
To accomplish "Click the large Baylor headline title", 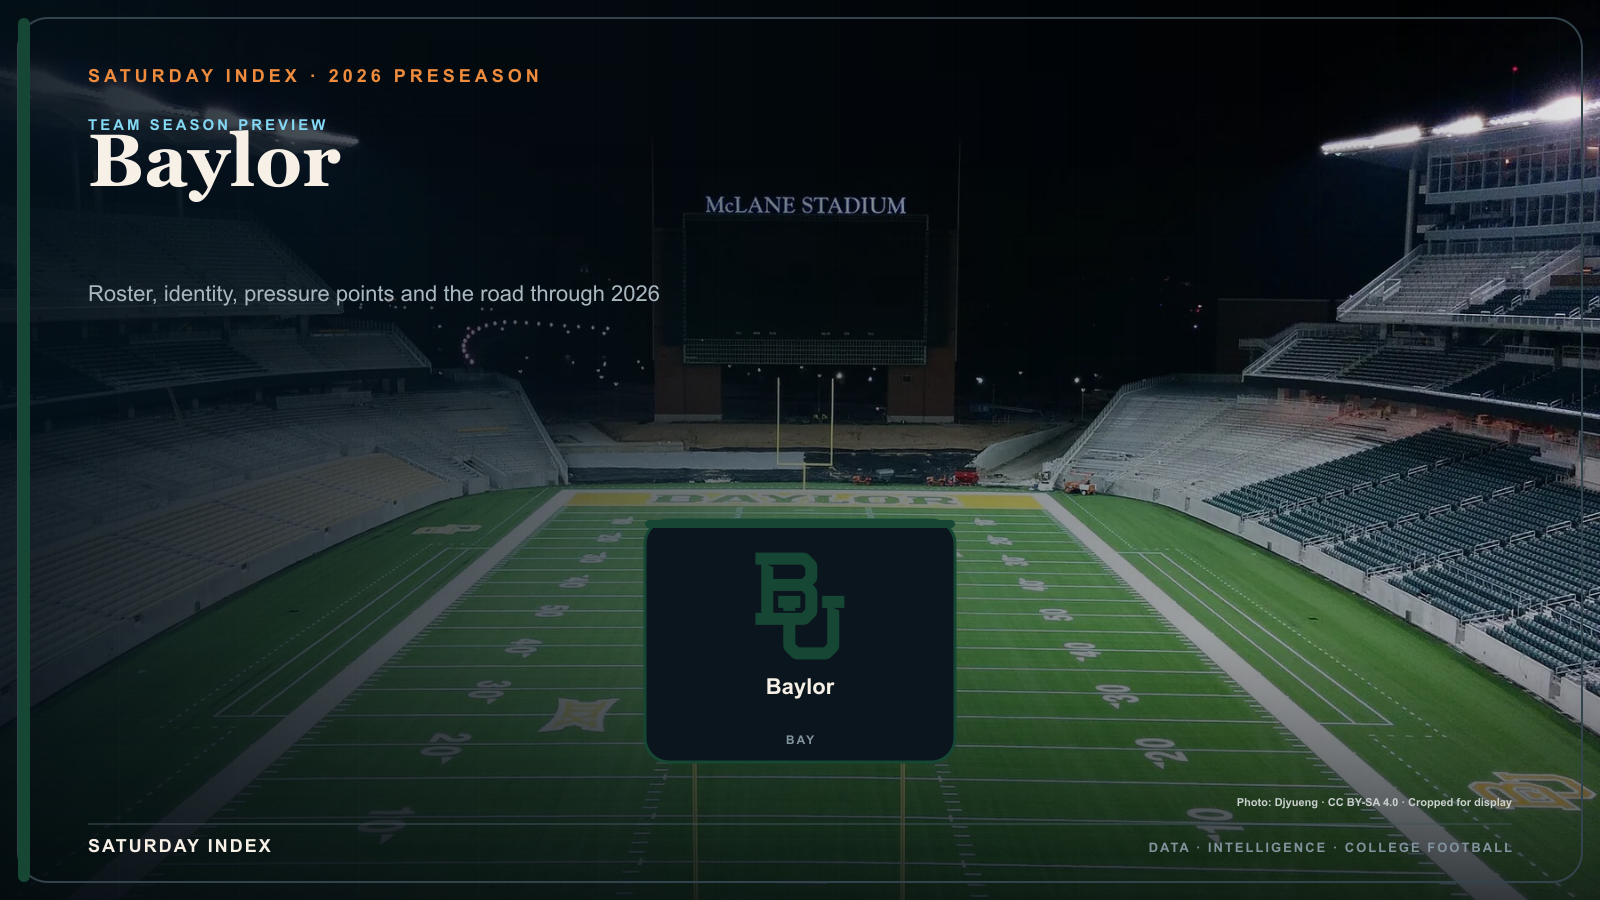I will click(x=215, y=163).
